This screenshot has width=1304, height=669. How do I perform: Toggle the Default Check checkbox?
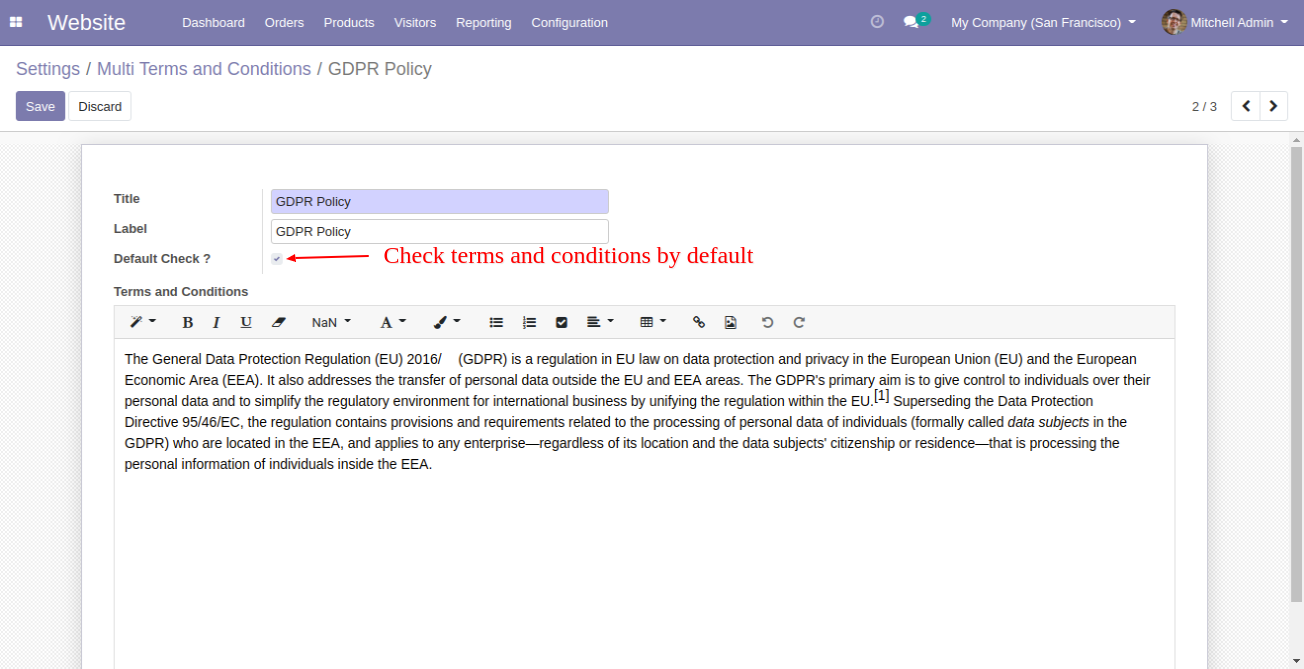pyautogui.click(x=277, y=259)
